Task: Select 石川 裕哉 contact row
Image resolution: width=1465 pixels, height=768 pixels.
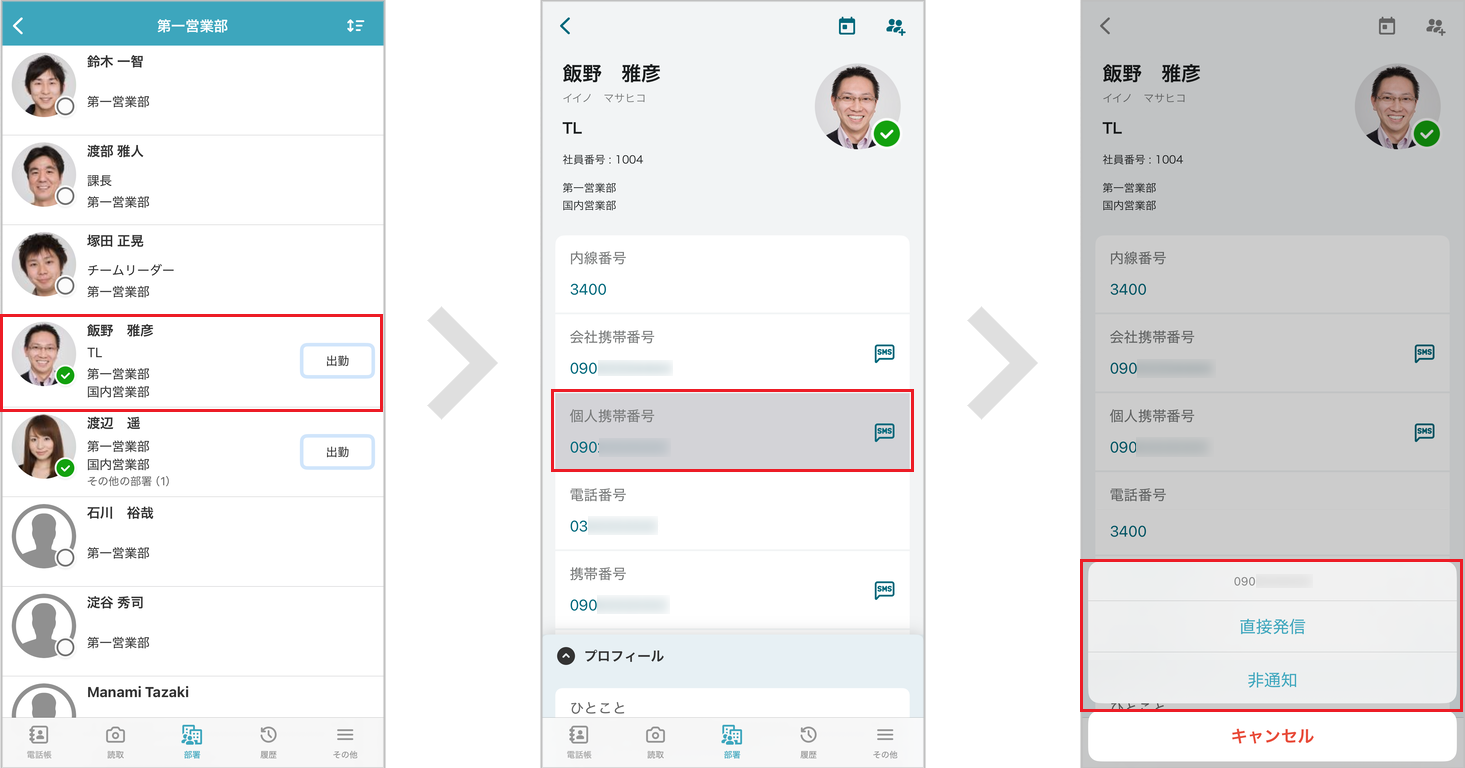Action: pyautogui.click(x=193, y=542)
